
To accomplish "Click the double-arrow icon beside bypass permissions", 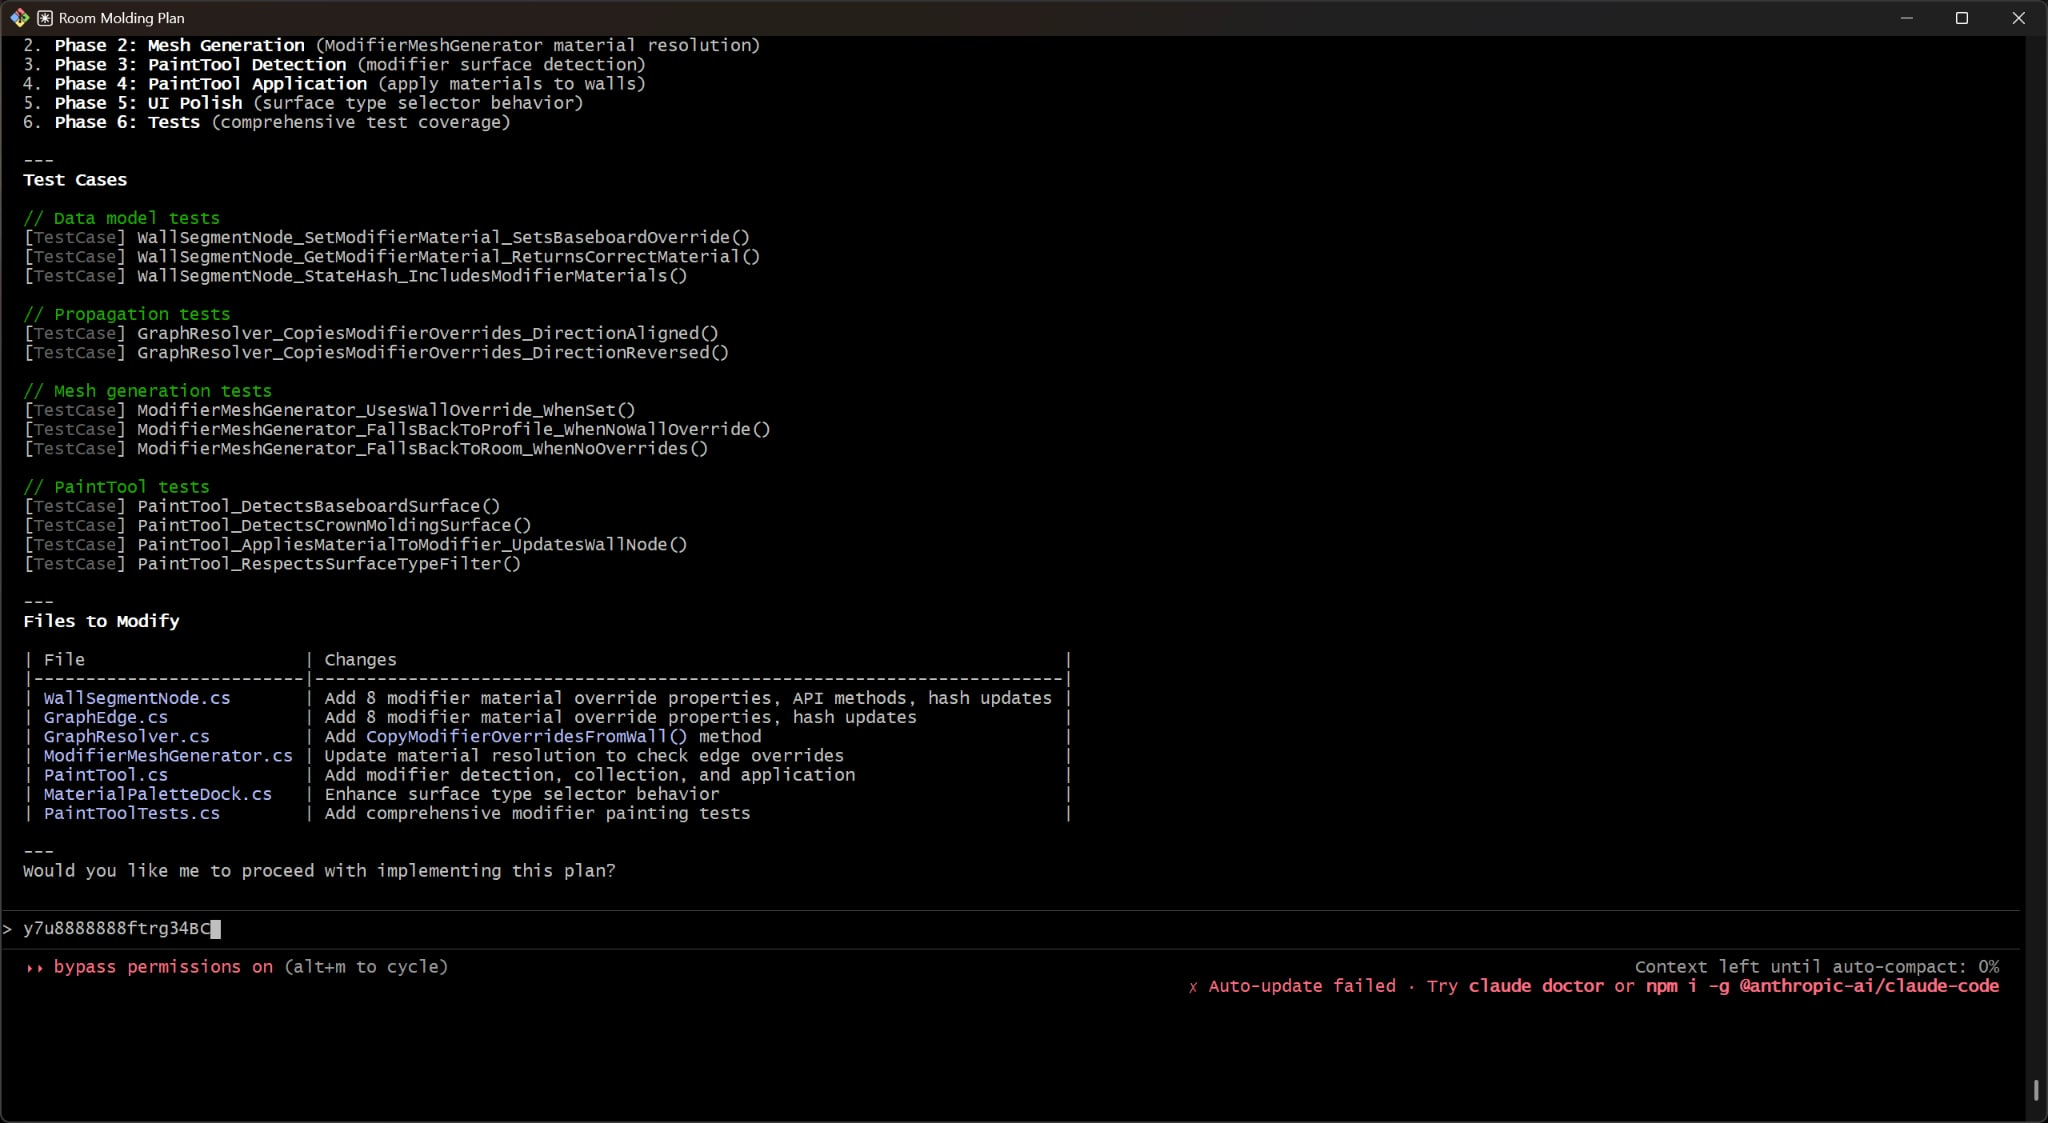I will pos(35,967).
